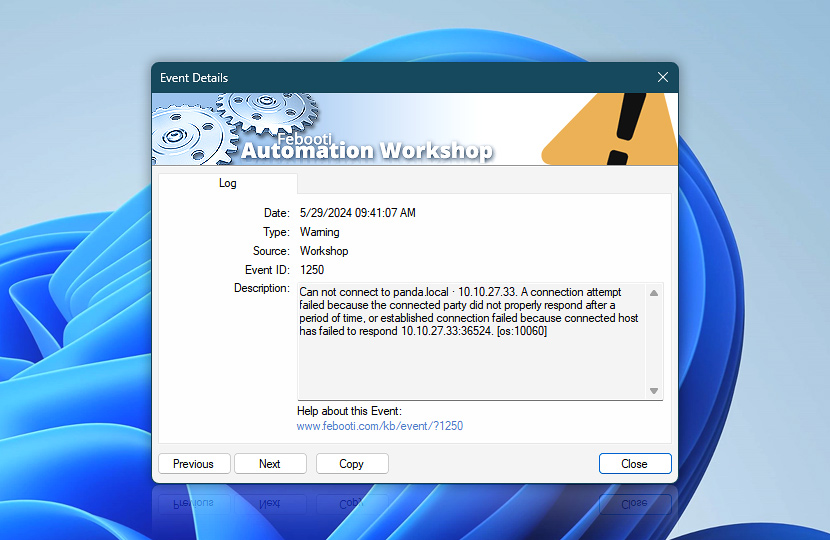The image size is (830, 540).
Task: Close the Event Details dialog with the X
Action: [662, 77]
